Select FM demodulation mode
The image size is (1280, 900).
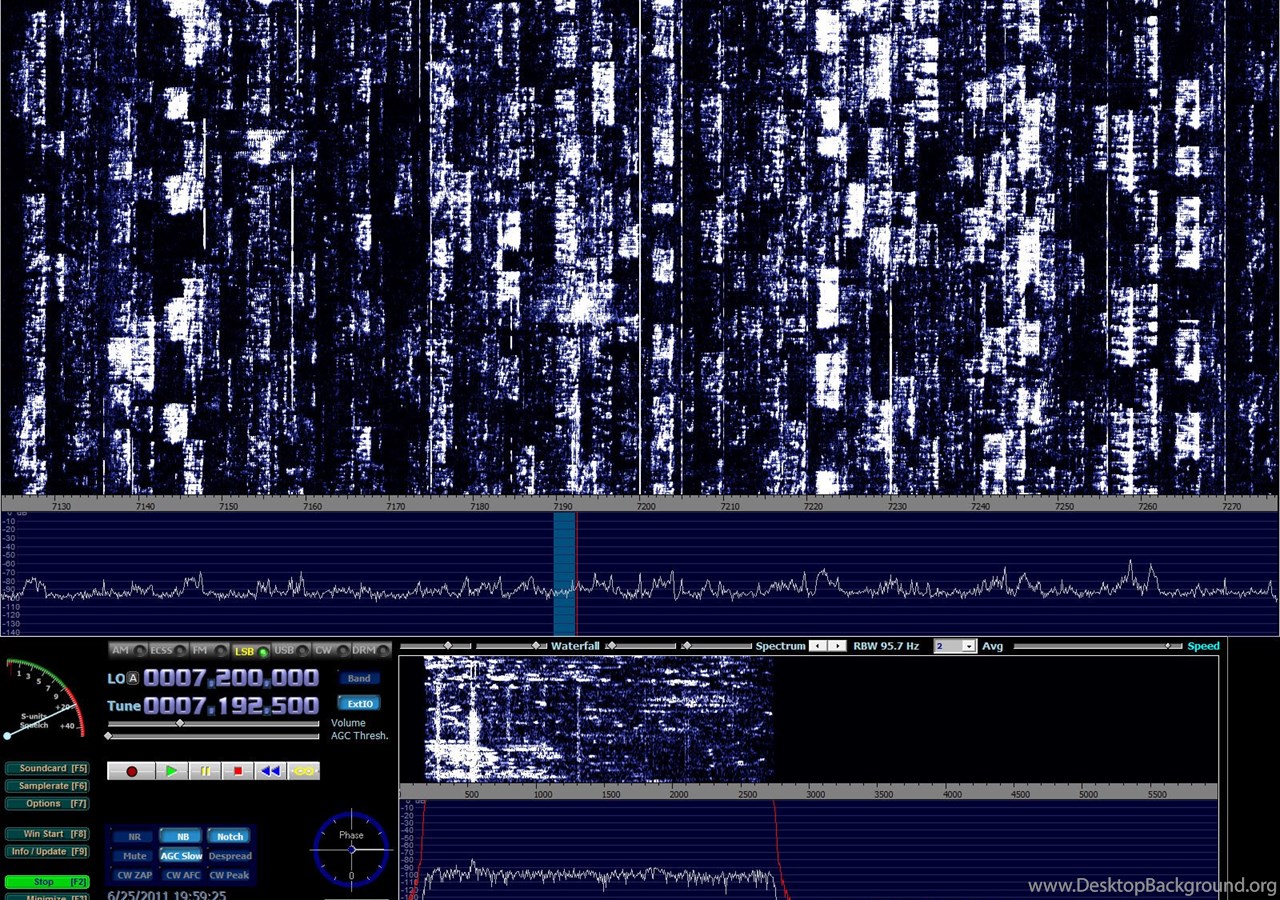point(208,650)
